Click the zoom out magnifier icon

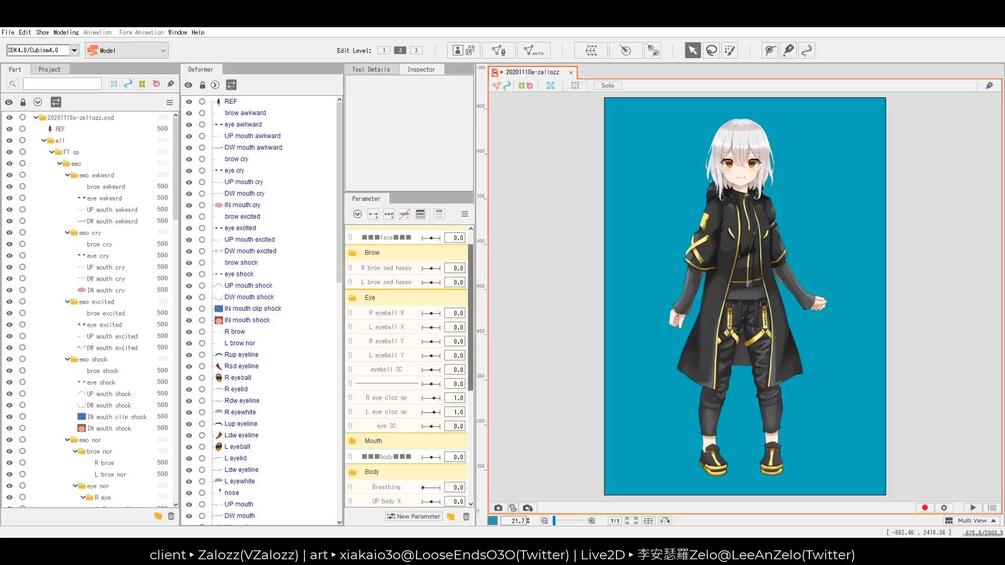tap(544, 521)
